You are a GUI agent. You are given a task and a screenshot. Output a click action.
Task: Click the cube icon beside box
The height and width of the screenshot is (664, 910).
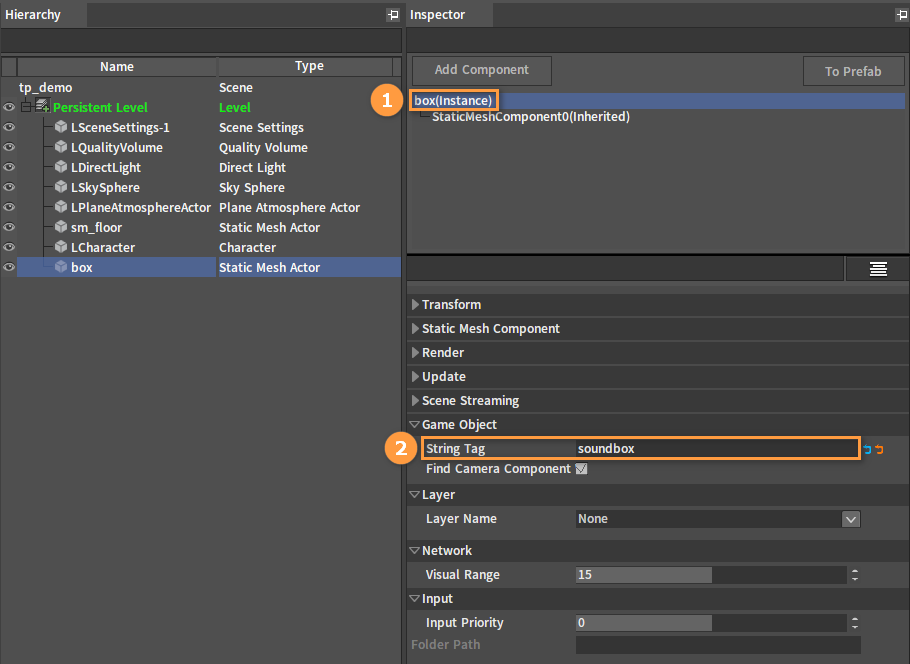click(x=61, y=267)
